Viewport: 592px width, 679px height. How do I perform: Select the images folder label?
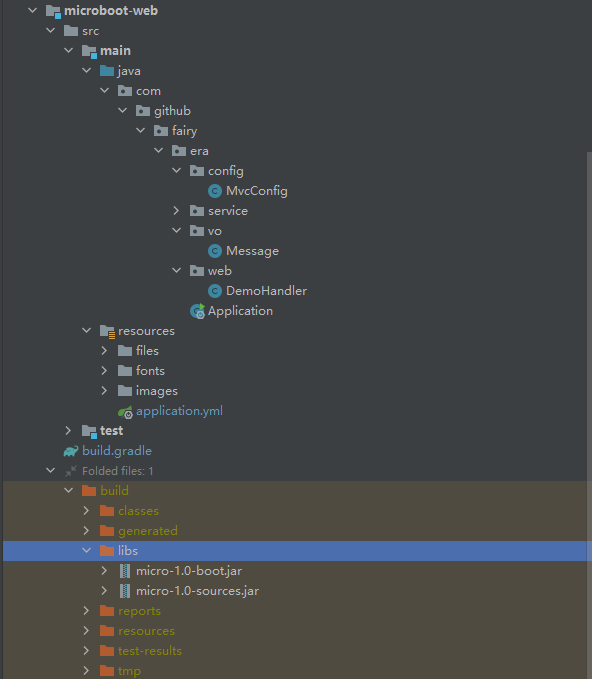coord(157,391)
